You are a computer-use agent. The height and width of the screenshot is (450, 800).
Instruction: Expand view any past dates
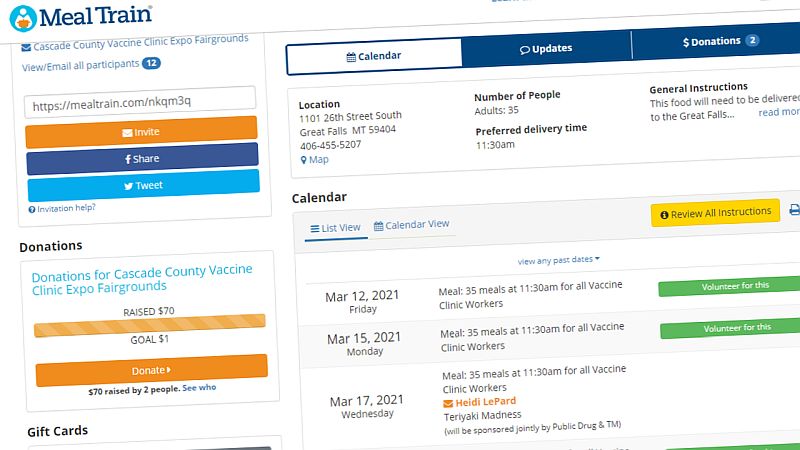[x=558, y=260]
